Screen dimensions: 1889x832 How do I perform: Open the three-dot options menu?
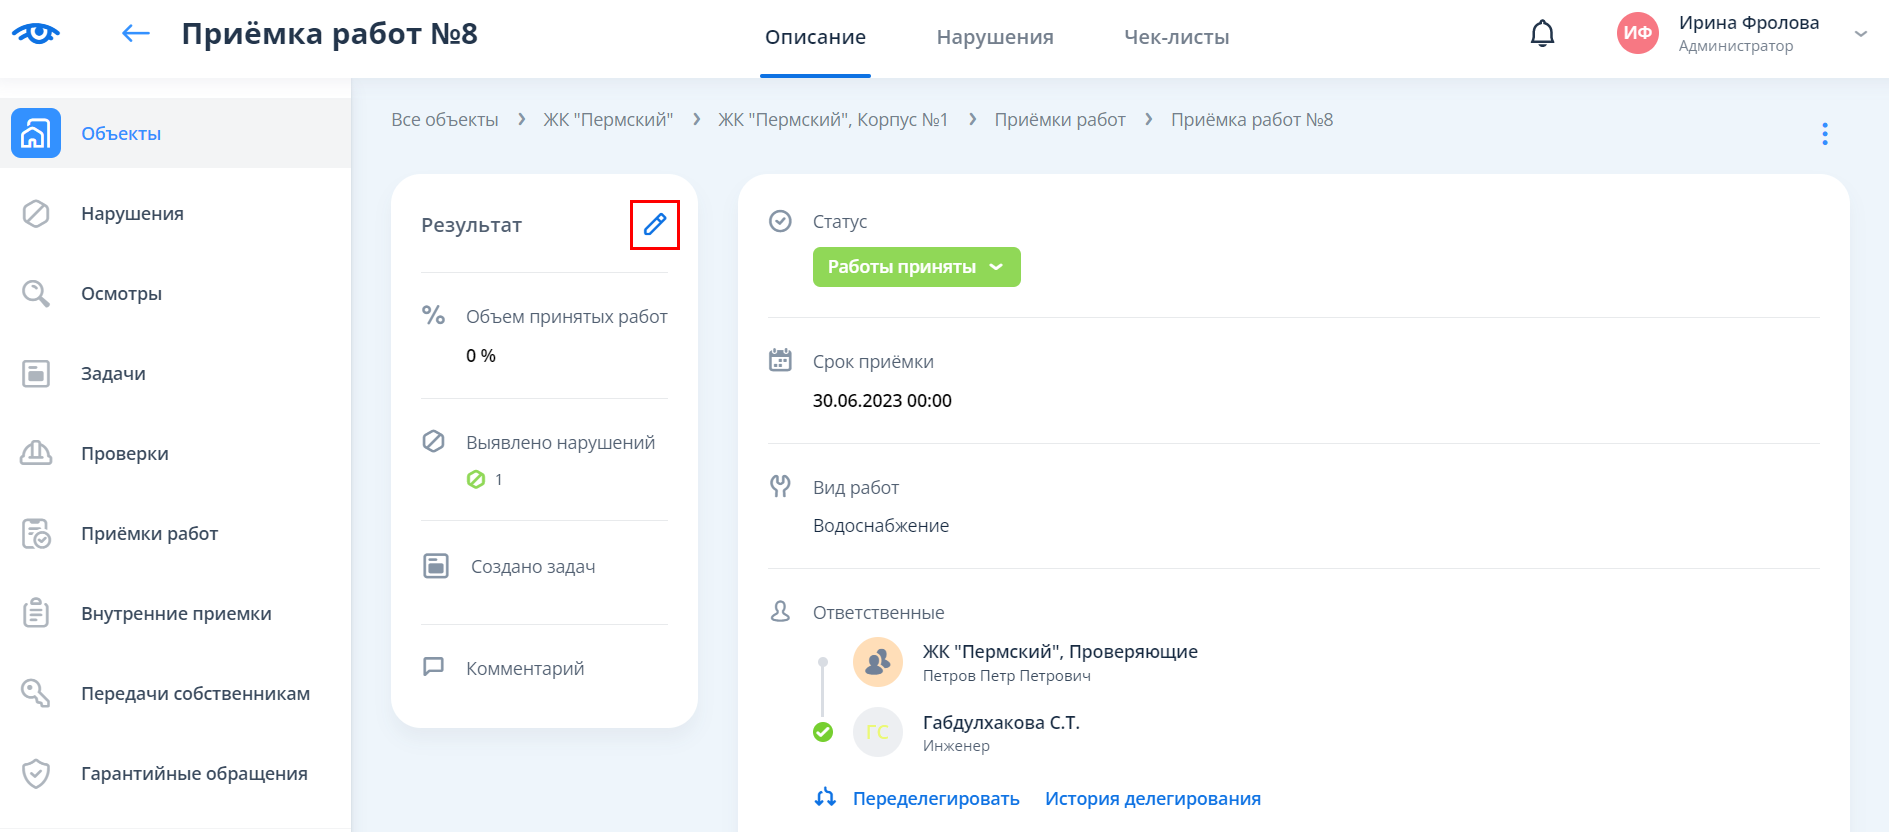(x=1824, y=134)
